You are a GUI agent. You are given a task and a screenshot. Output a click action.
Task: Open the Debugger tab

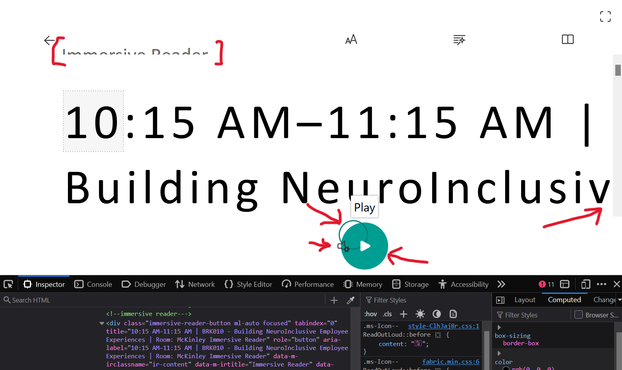[x=143, y=284]
